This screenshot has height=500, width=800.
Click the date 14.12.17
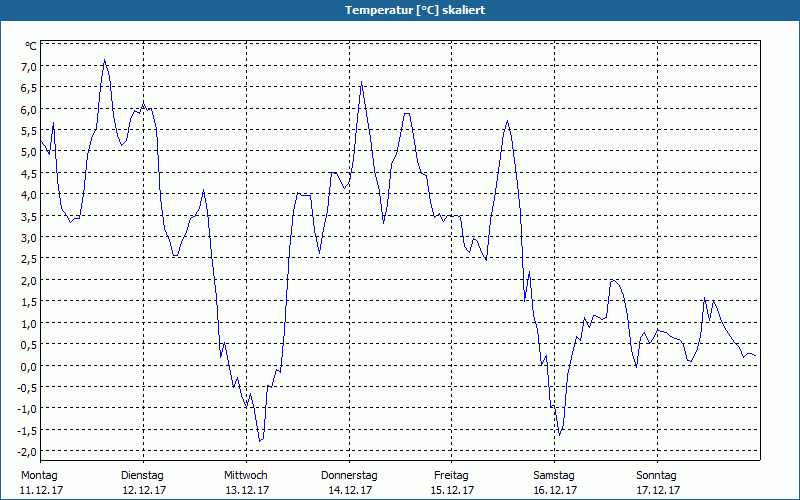(351, 490)
